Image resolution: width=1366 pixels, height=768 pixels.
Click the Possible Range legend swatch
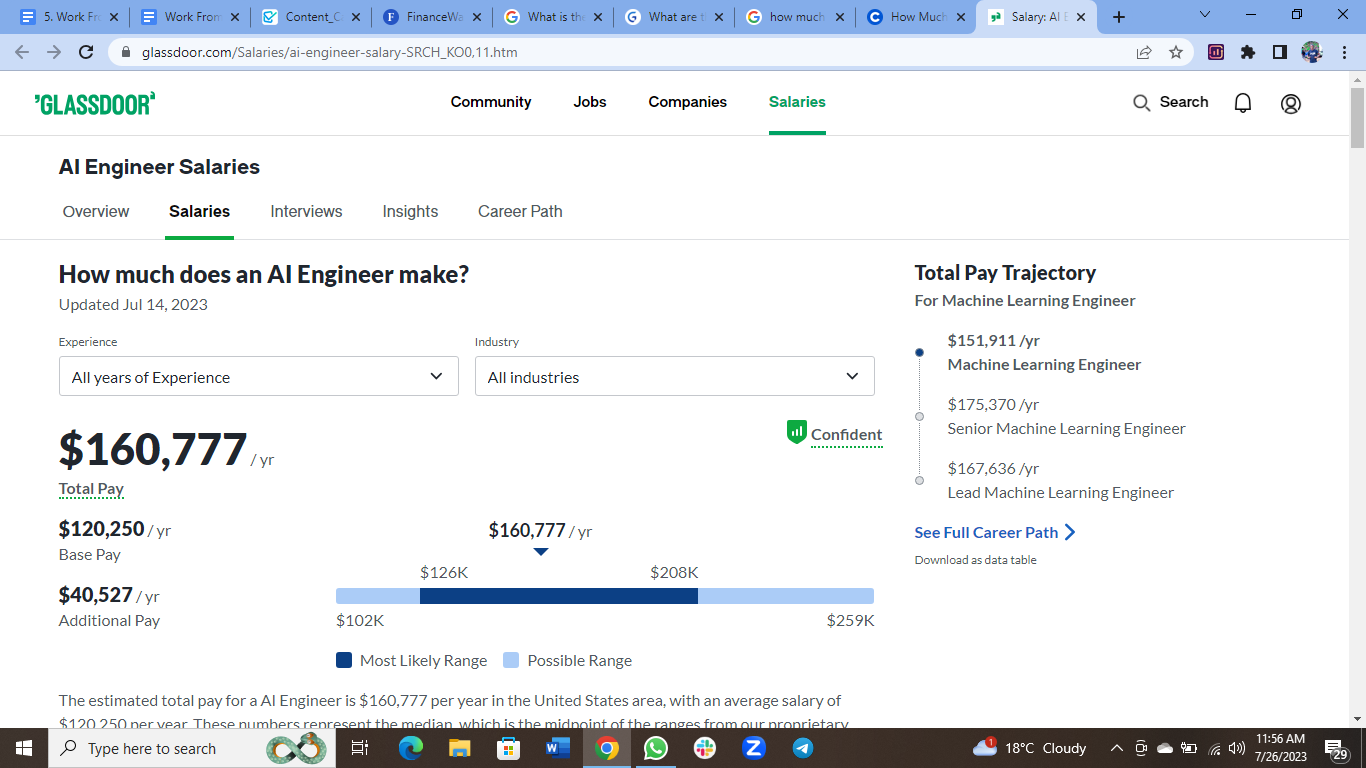(x=511, y=660)
